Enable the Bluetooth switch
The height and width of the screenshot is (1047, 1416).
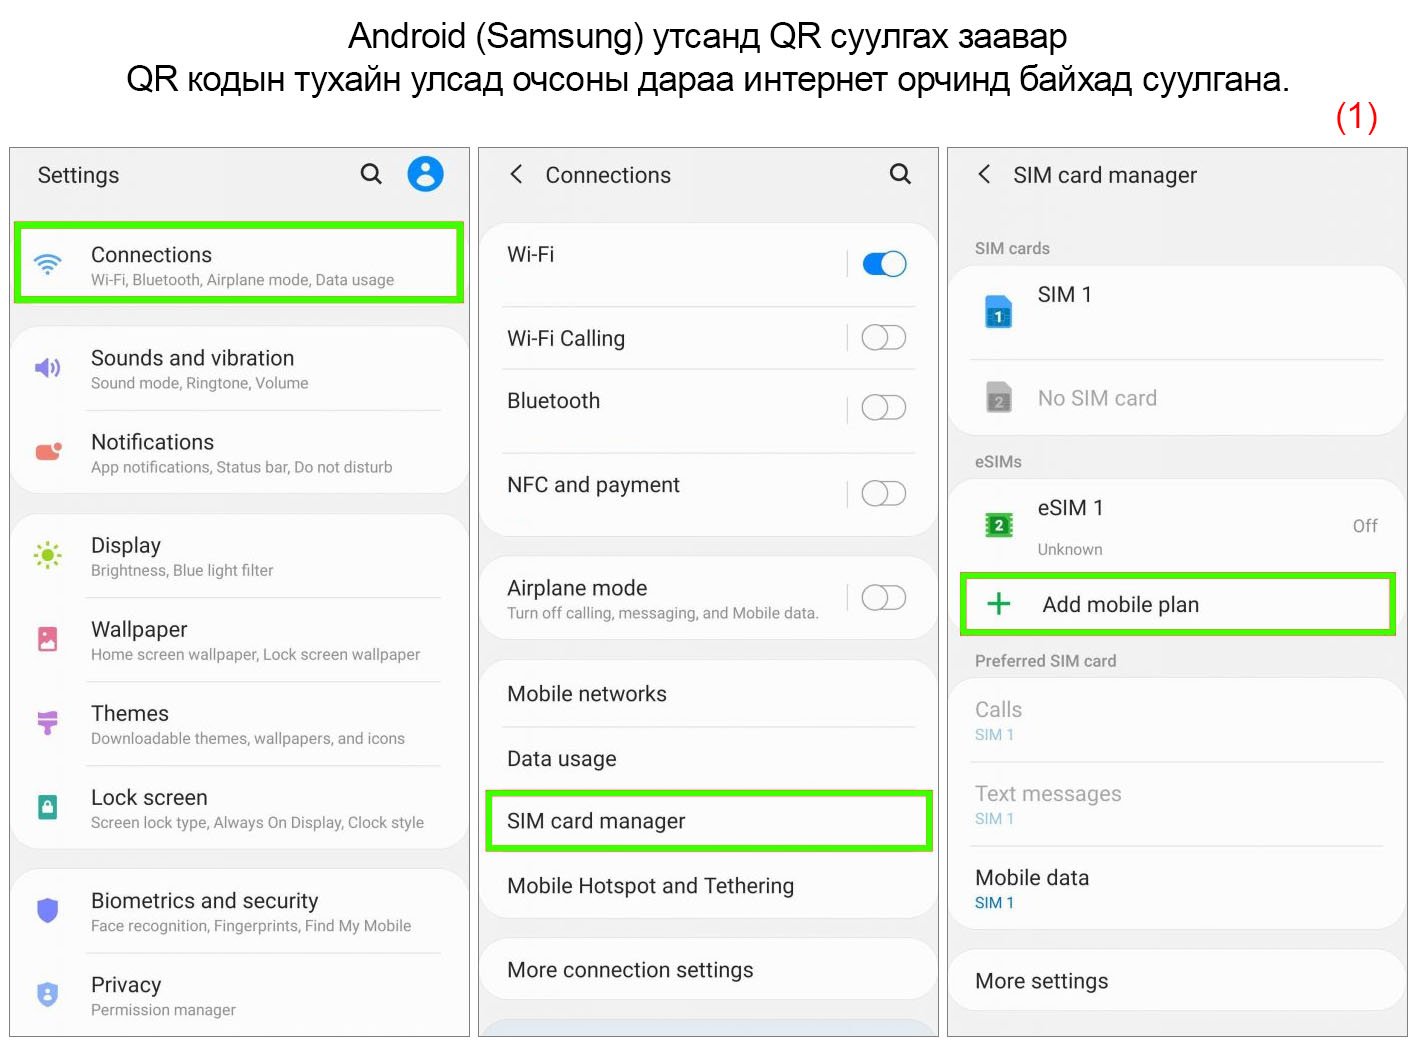883,408
